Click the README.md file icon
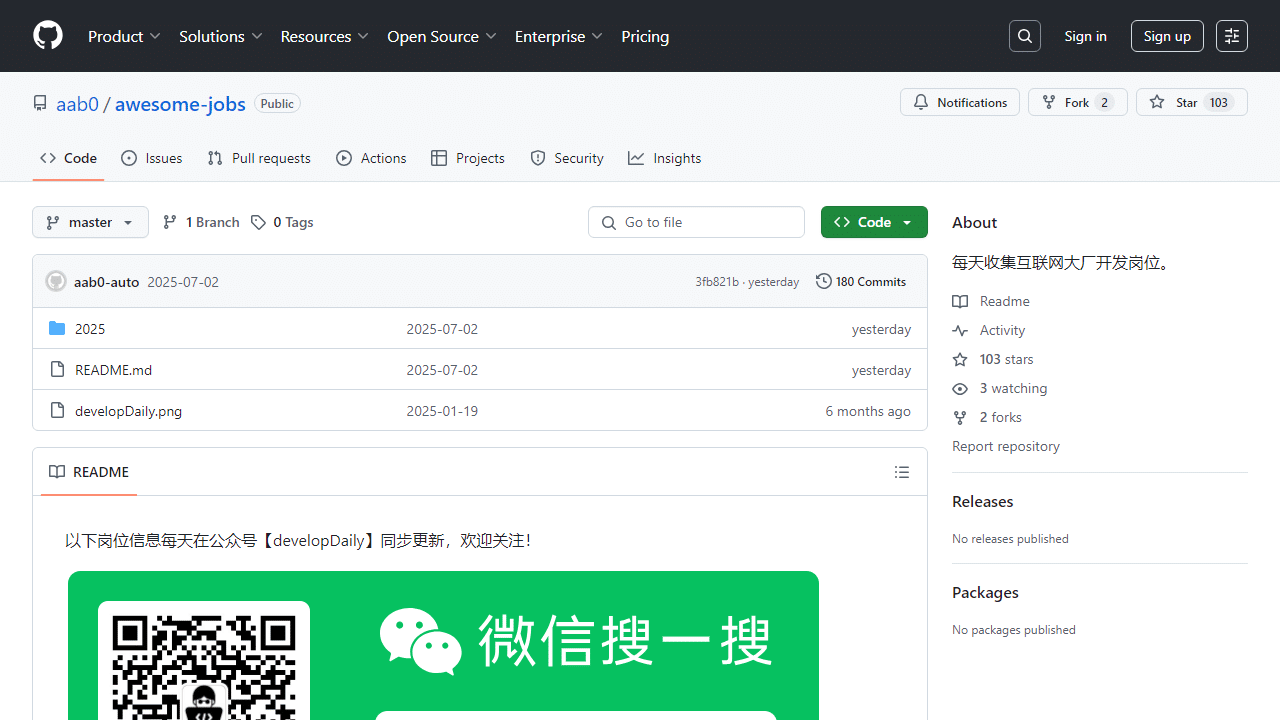The image size is (1280, 720). point(57,370)
